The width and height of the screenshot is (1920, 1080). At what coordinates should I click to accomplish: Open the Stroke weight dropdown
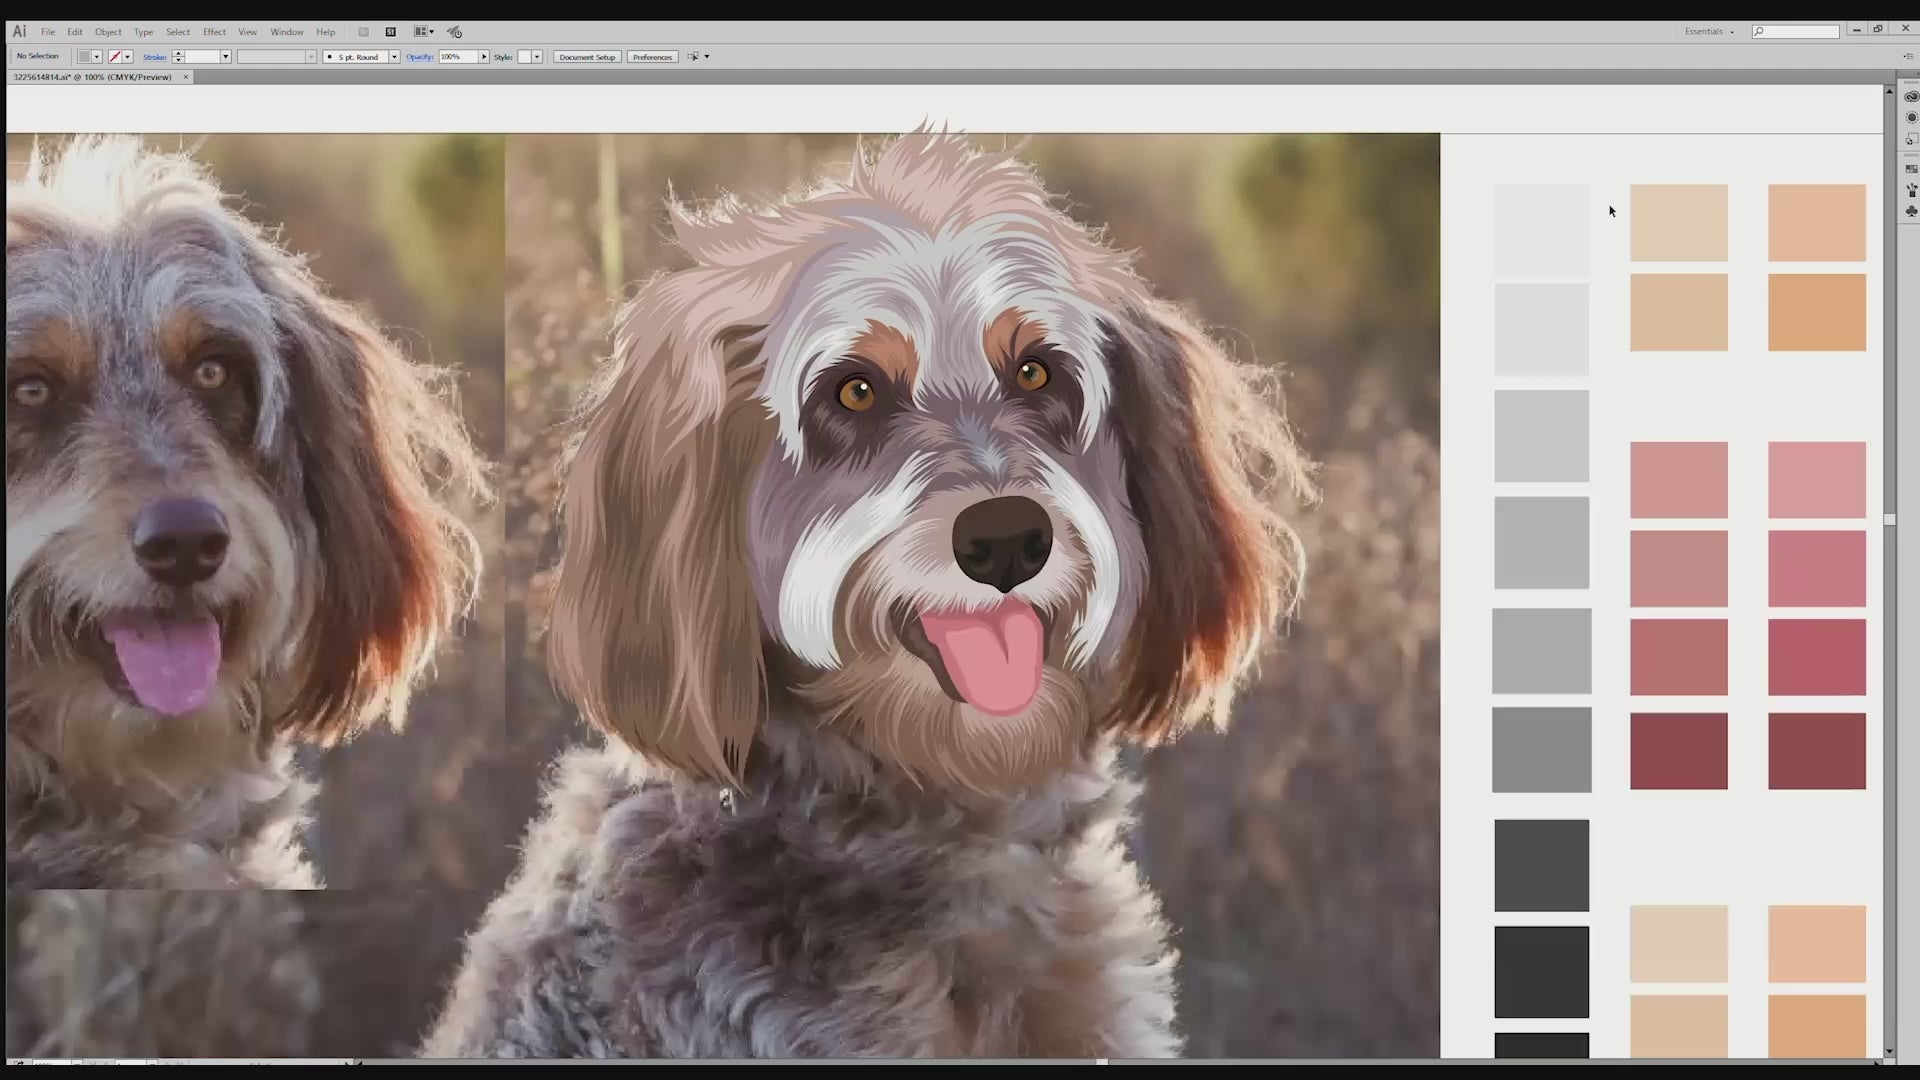tap(226, 57)
